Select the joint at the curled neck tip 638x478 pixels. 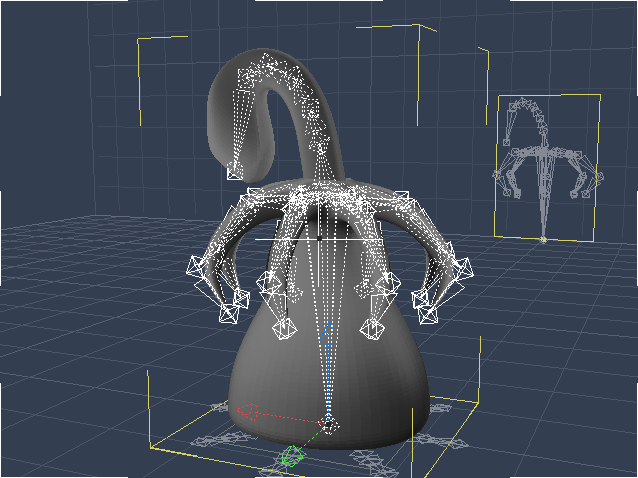point(234,172)
